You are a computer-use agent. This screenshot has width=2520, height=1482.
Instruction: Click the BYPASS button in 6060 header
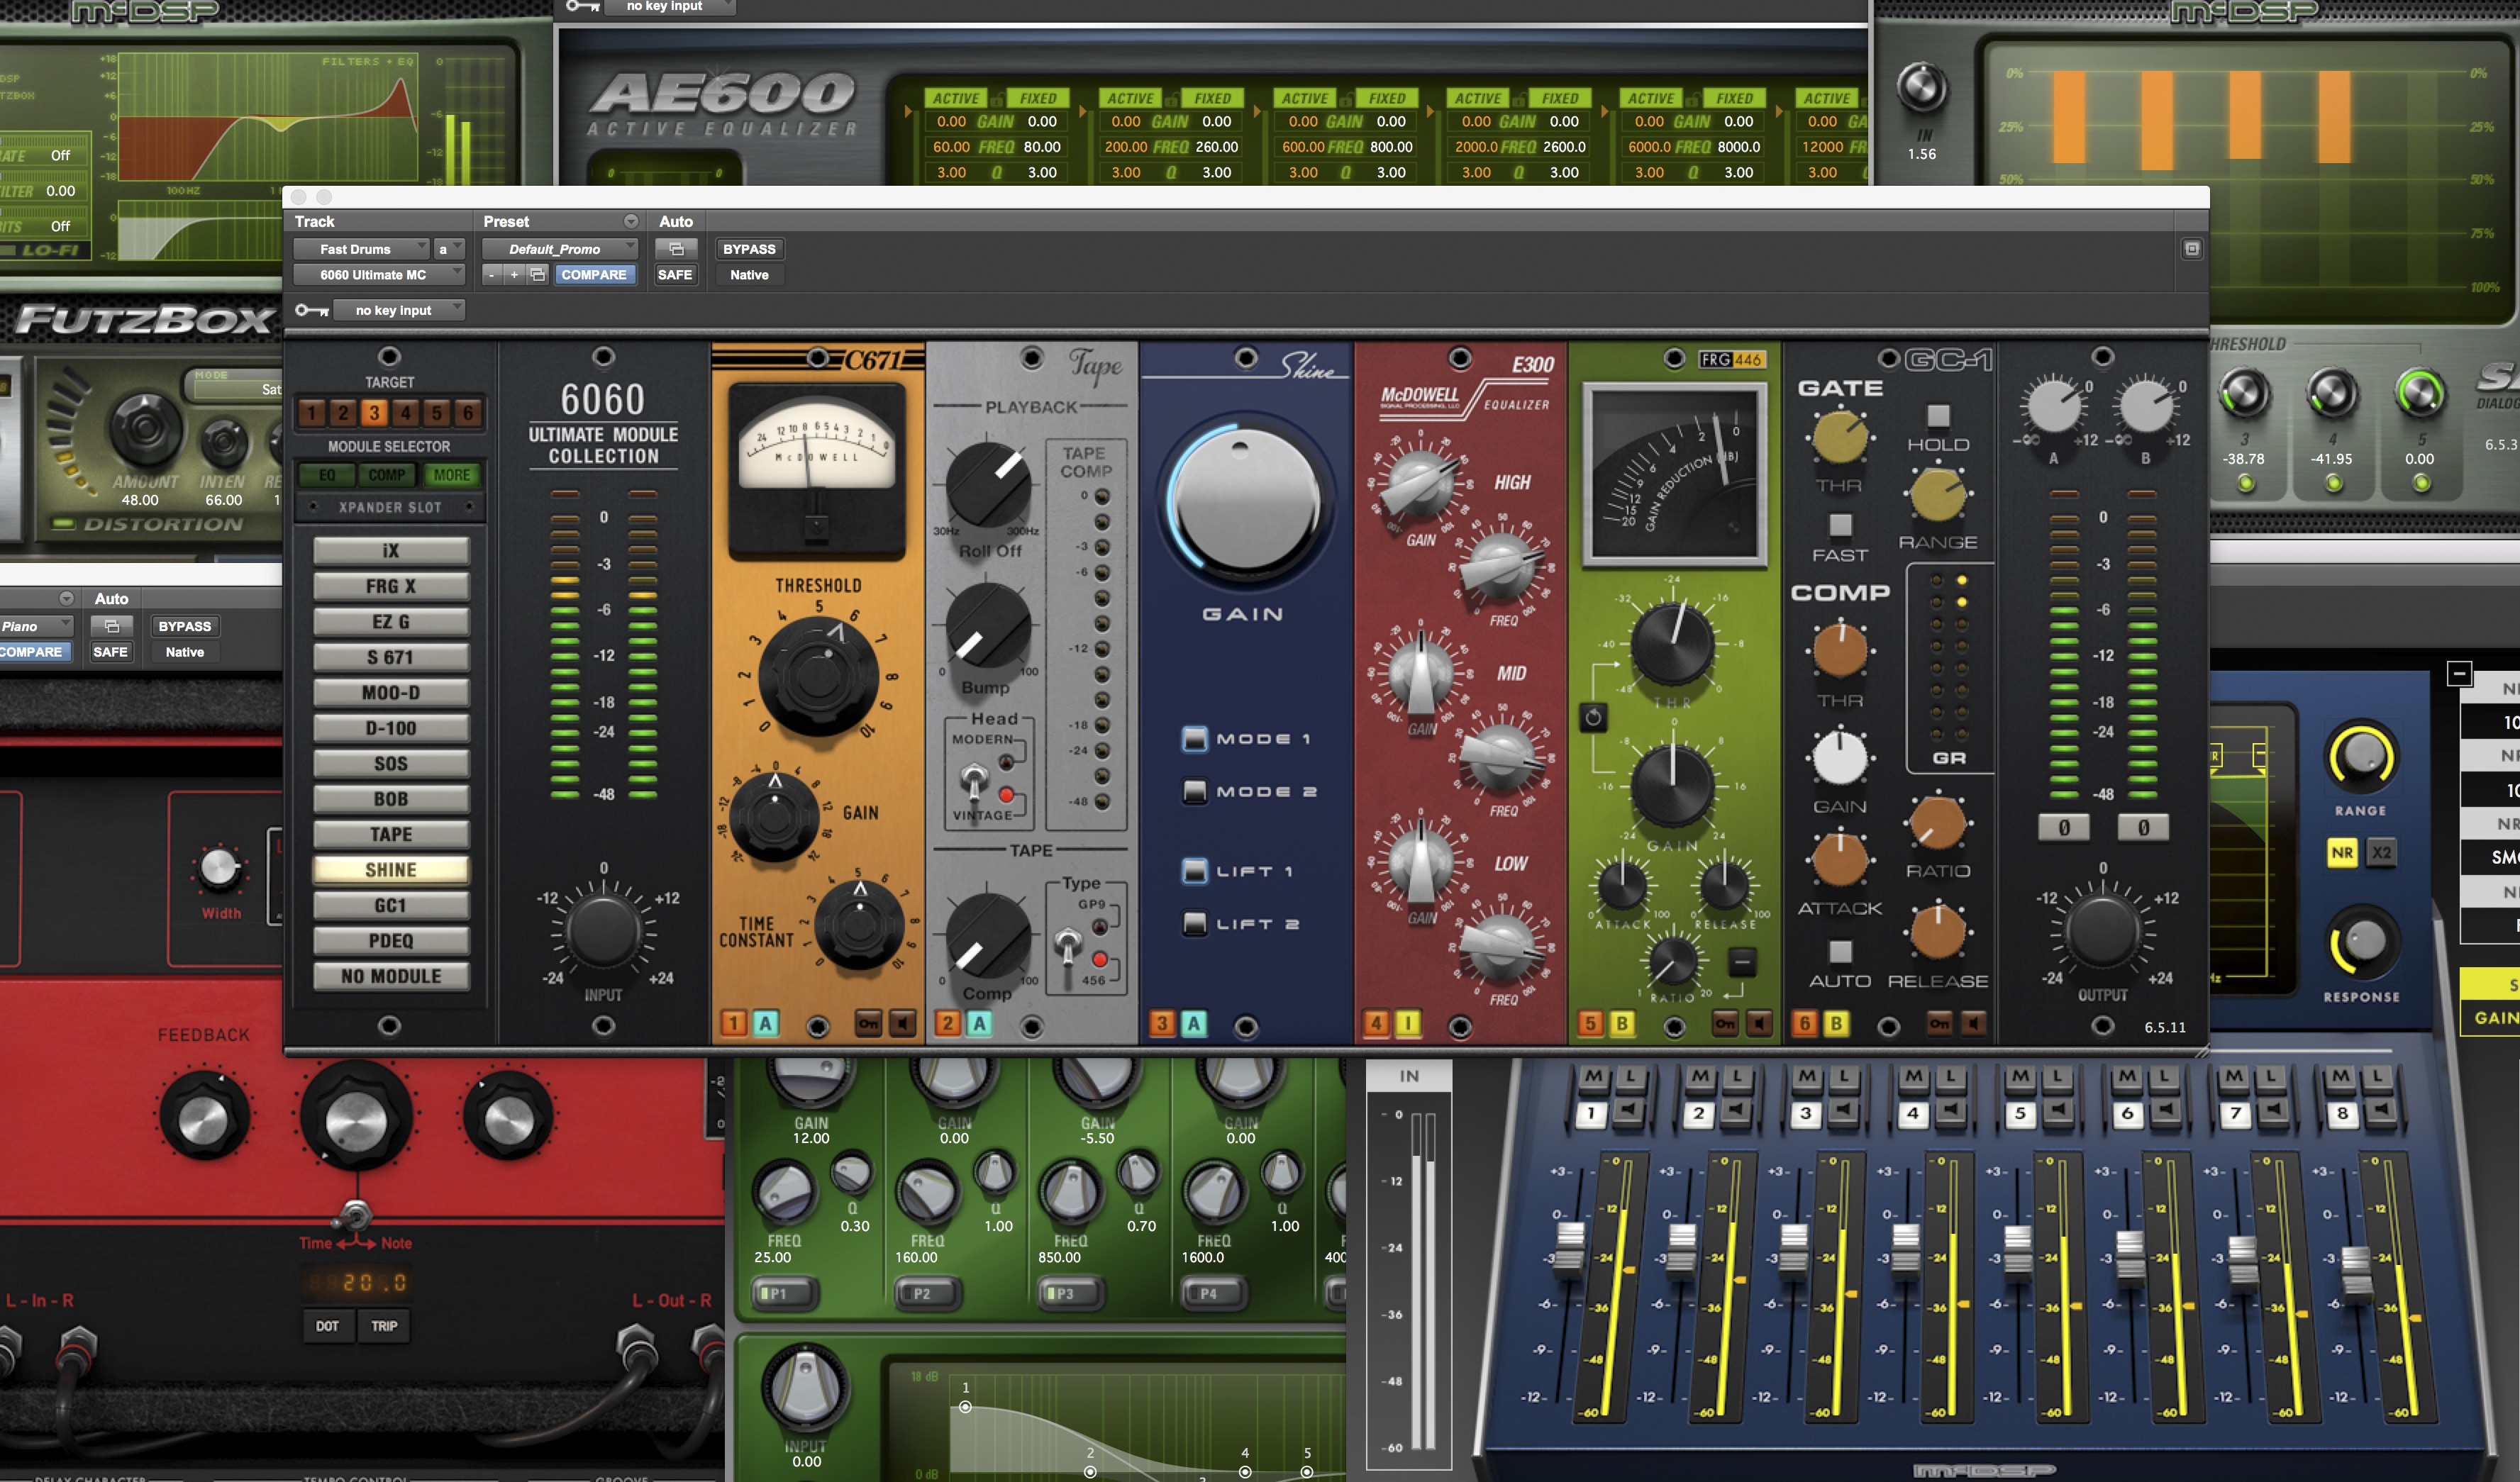pyautogui.click(x=749, y=249)
